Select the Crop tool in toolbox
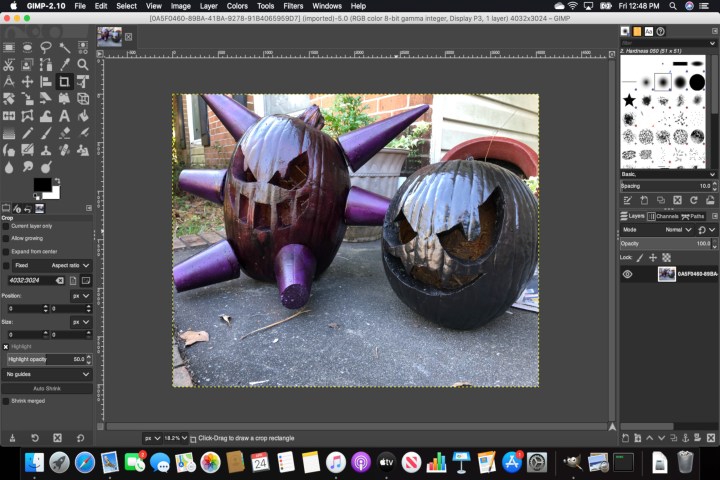The width and height of the screenshot is (720, 480). tap(64, 81)
